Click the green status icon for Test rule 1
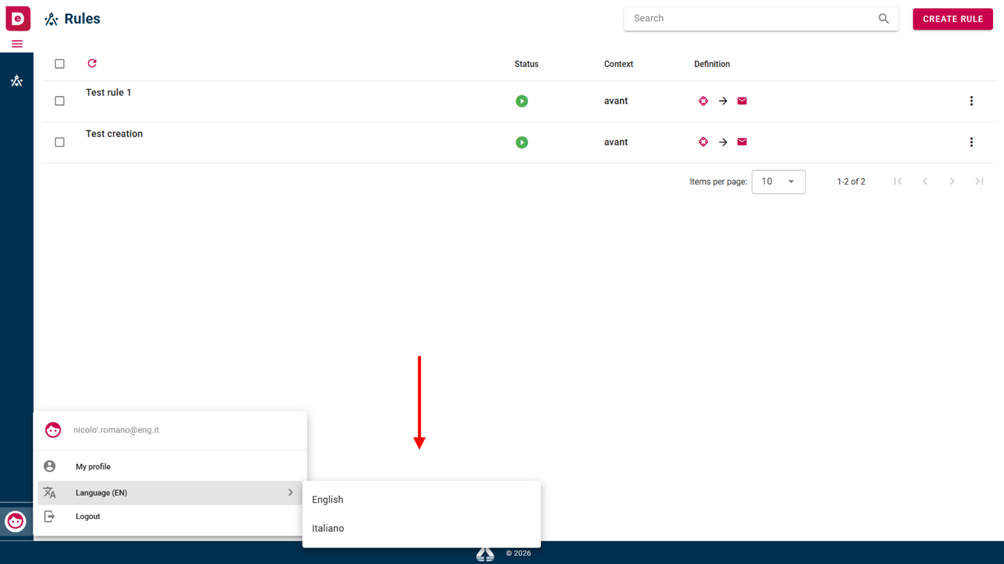This screenshot has height=564, width=1004. 522,101
